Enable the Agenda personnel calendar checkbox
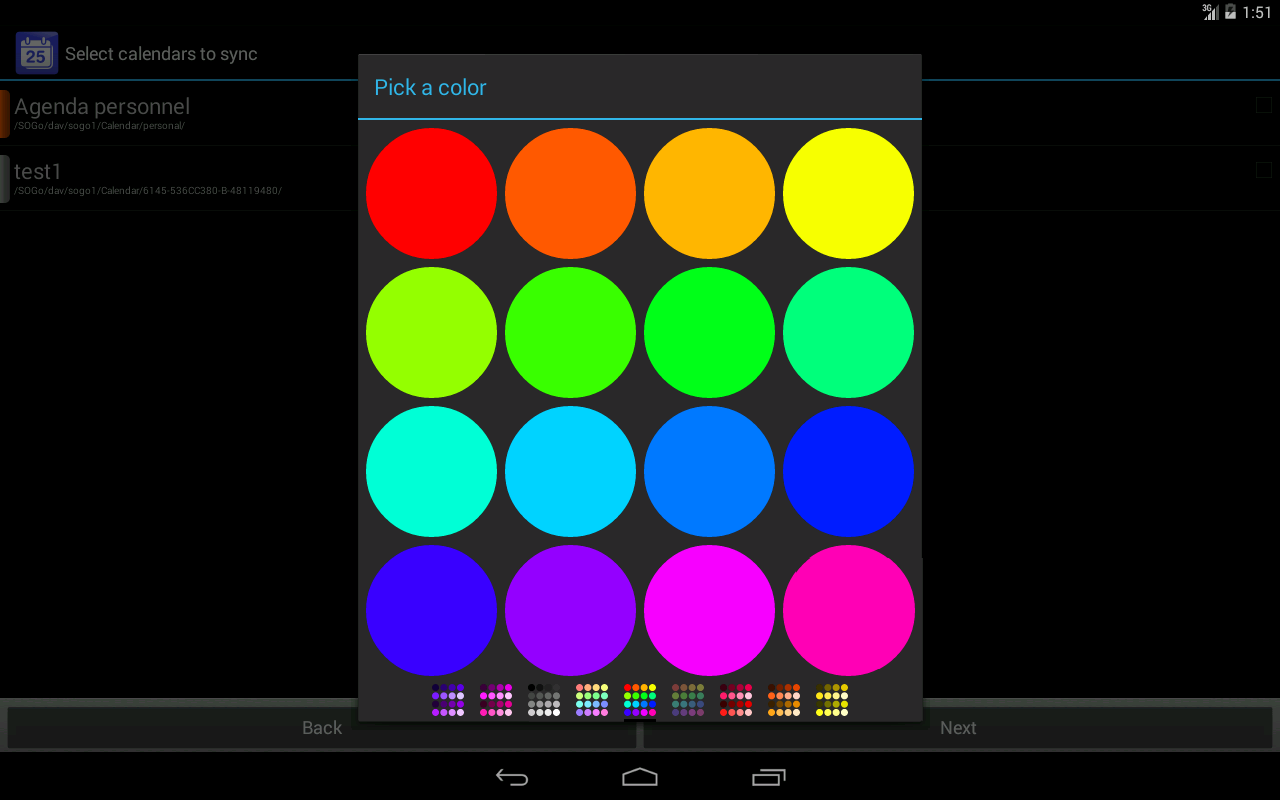 pyautogui.click(x=1264, y=105)
